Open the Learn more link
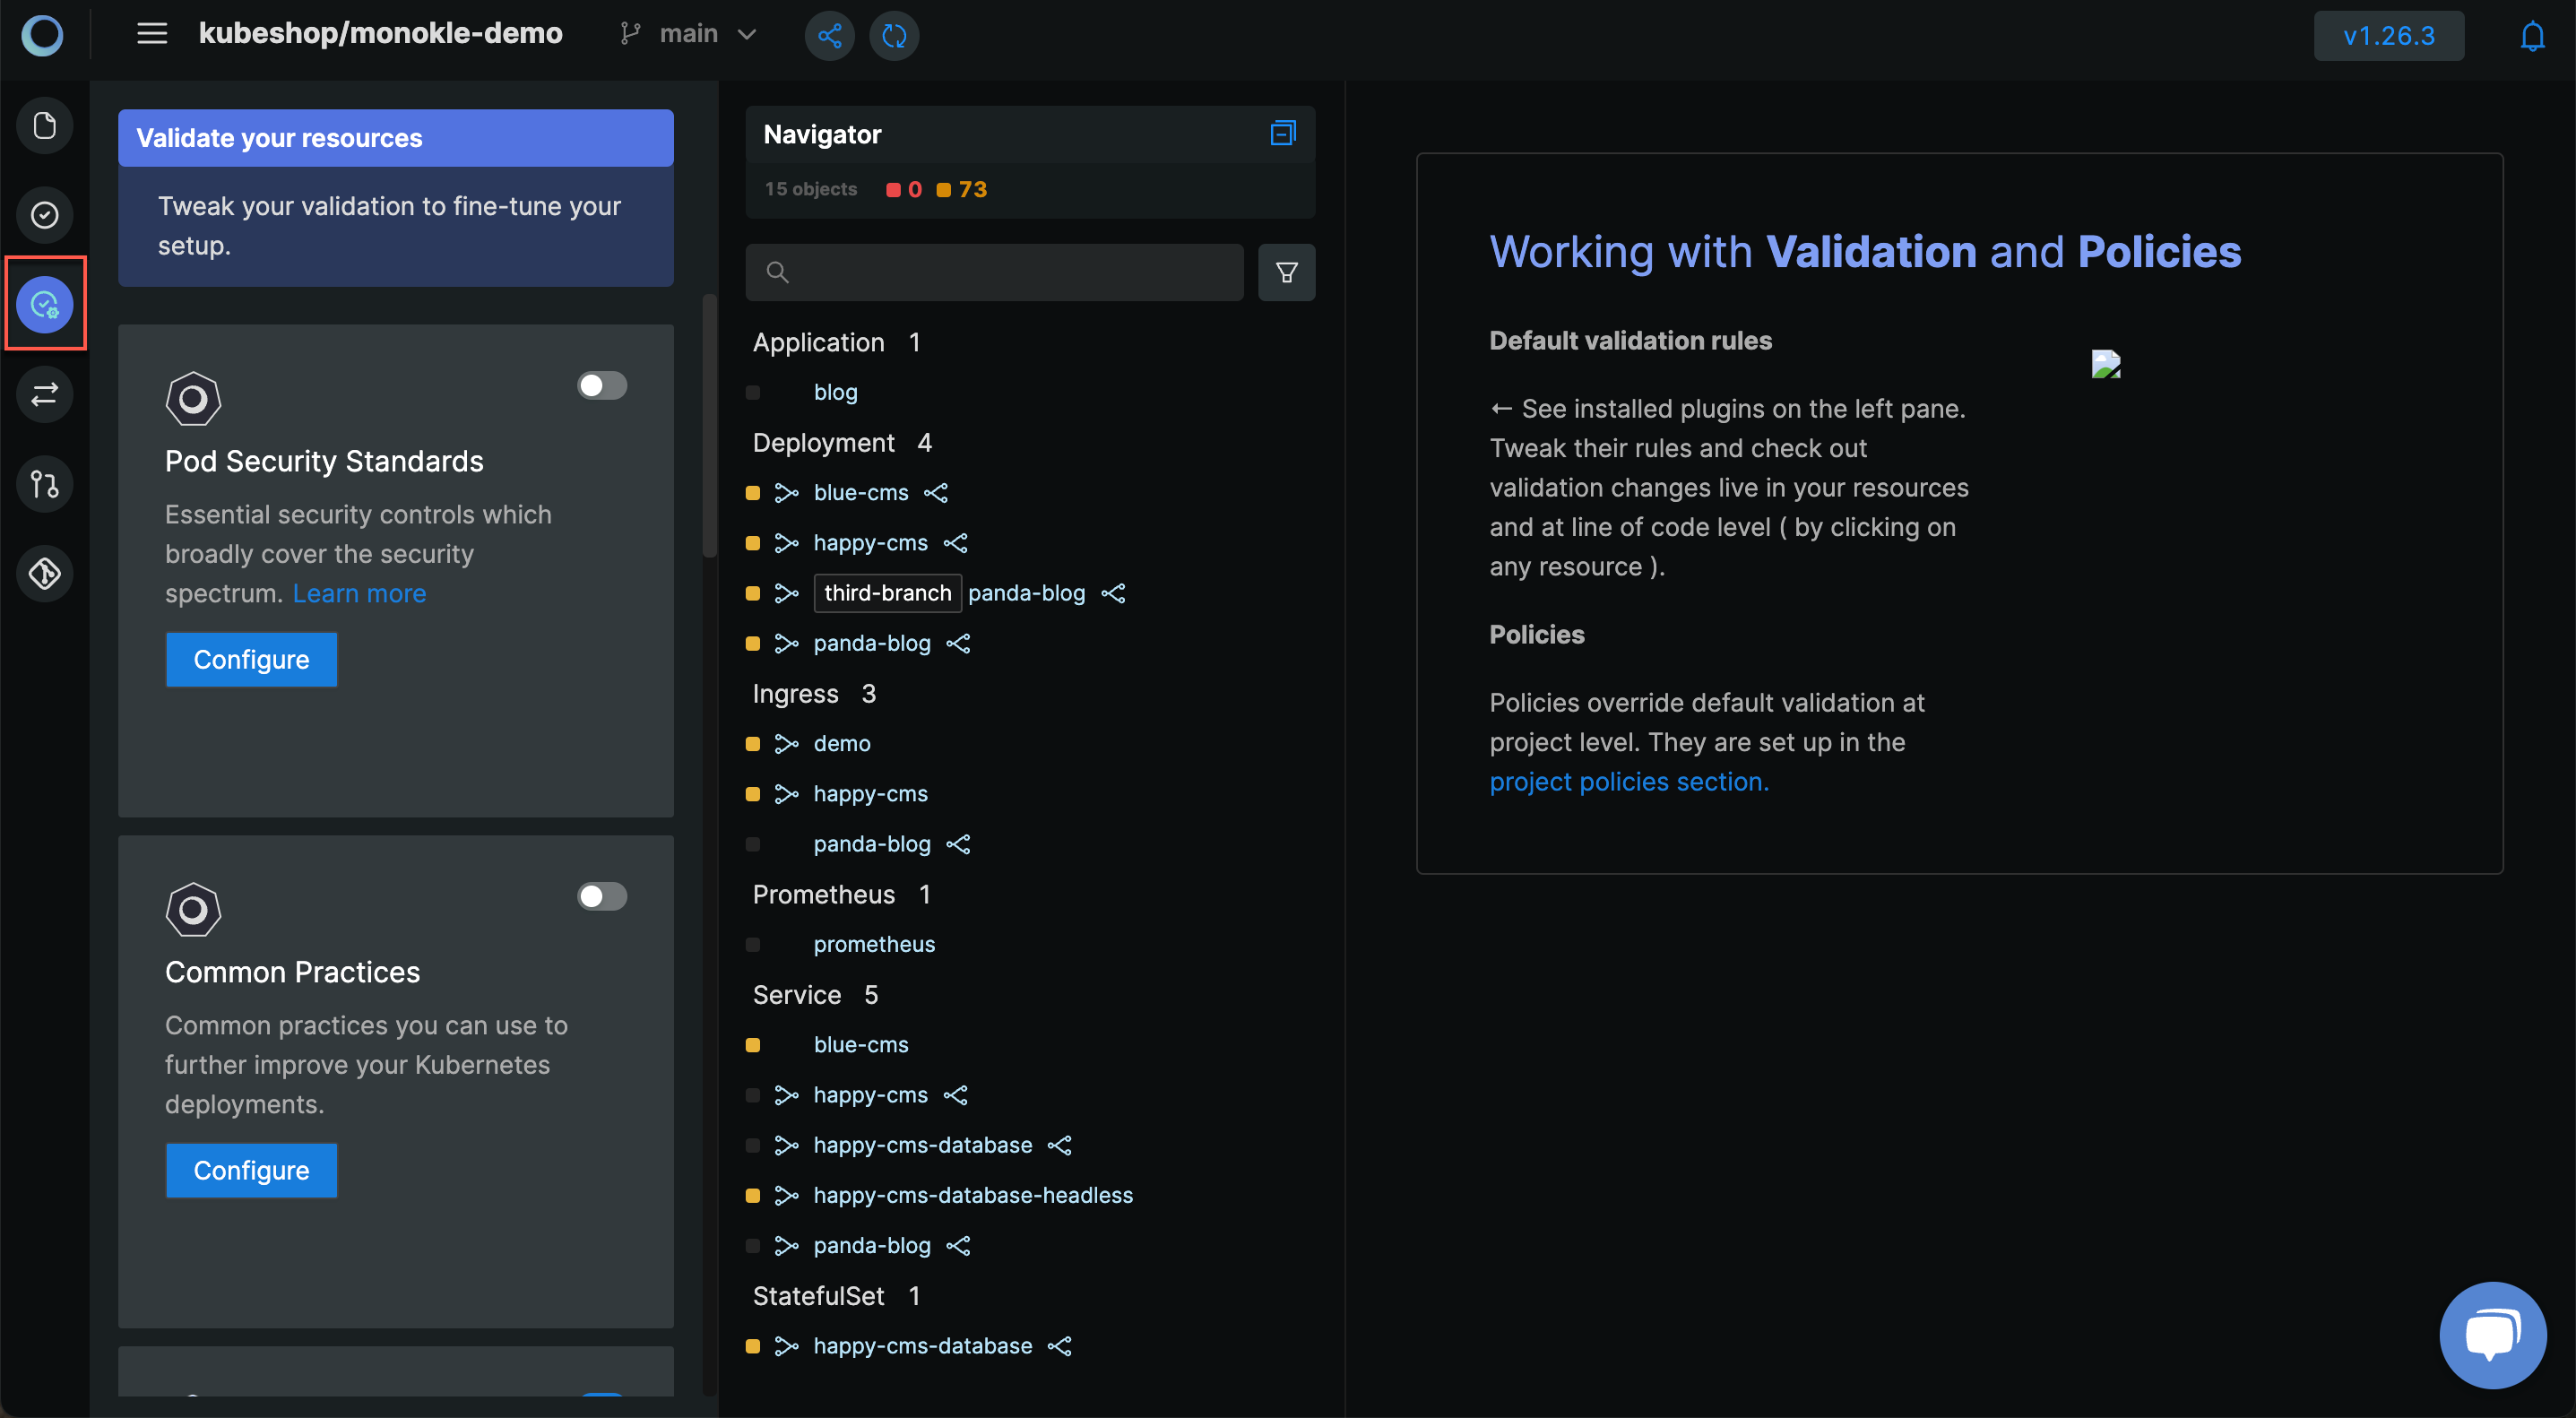This screenshot has height=1418, width=2576. [359, 593]
